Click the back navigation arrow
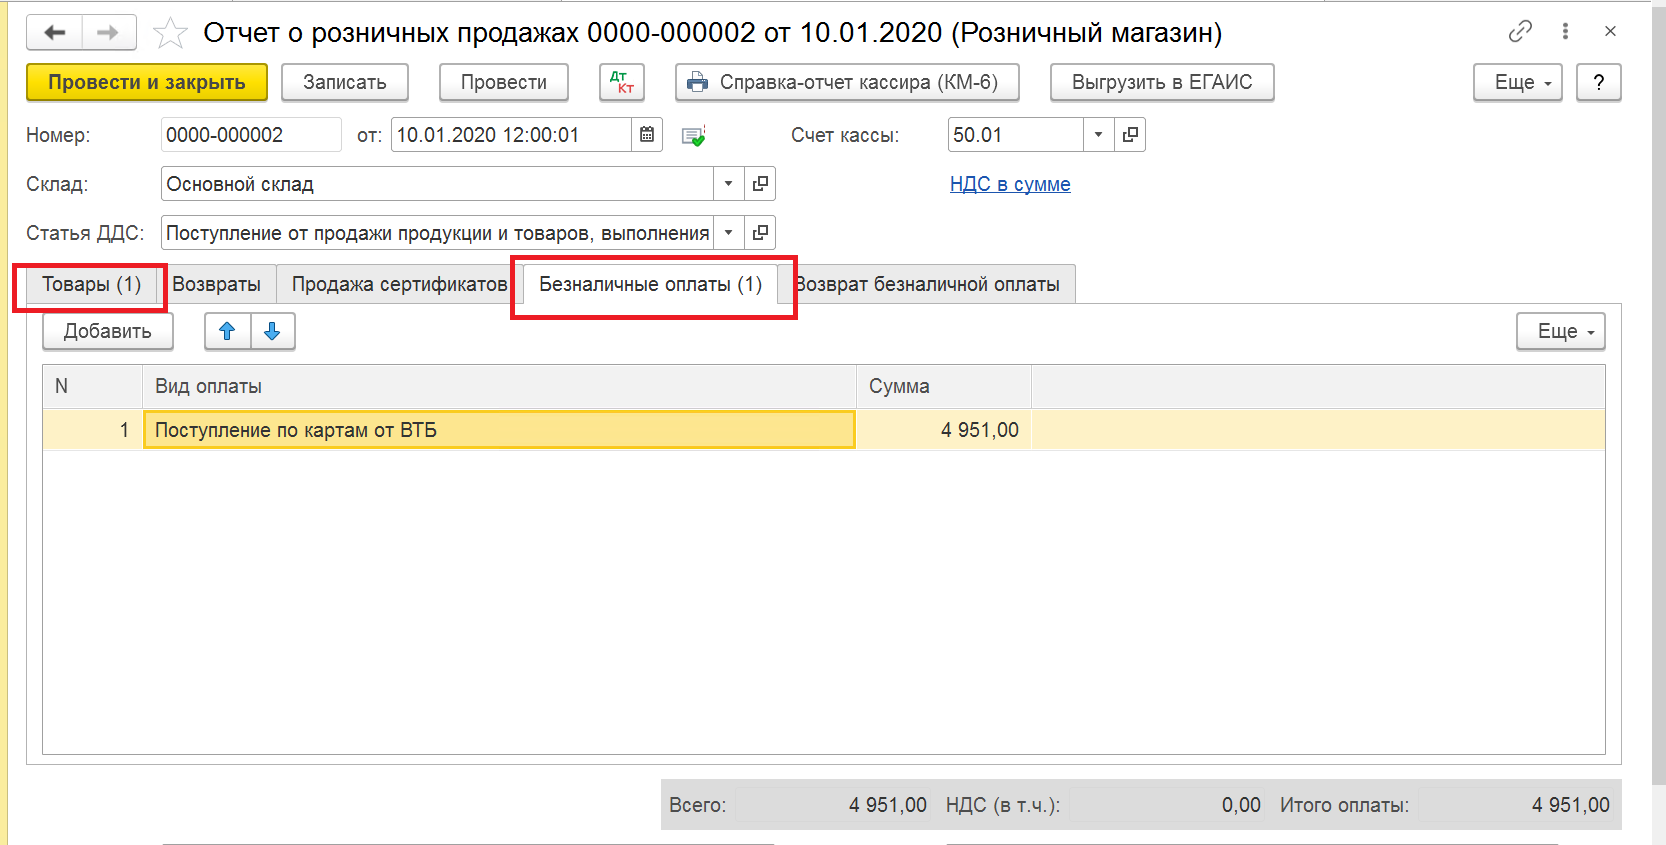The image size is (1666, 845). 55,33
